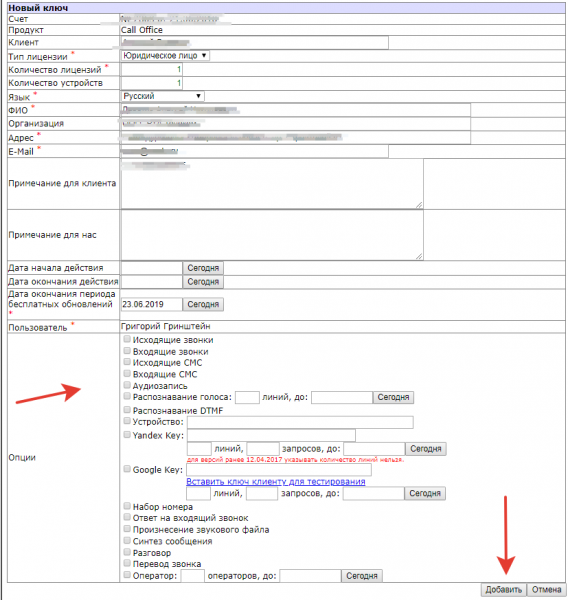Screen dimensions: 568x600
Task: Open the Тип лицензии dropdown
Action: coord(165,55)
